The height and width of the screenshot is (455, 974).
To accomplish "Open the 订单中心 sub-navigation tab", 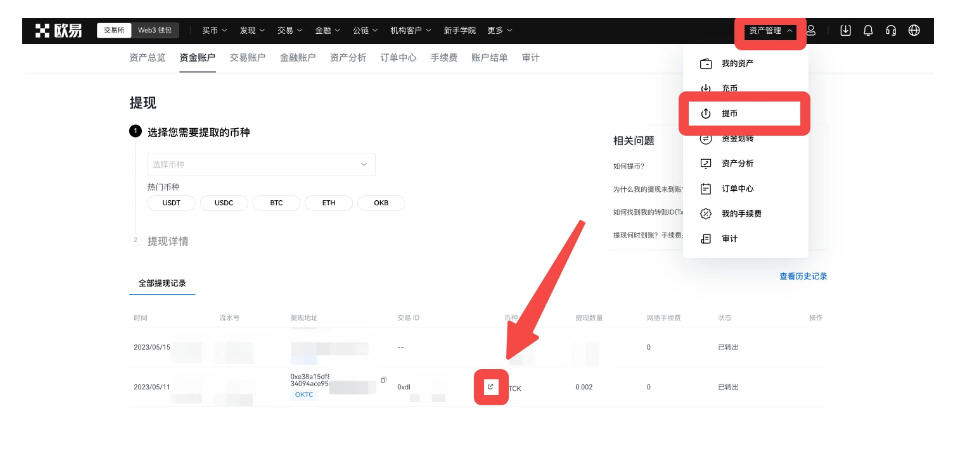I will [x=398, y=58].
